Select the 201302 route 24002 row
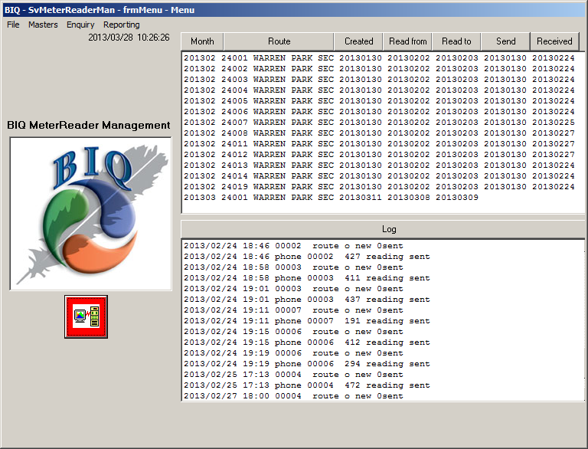The width and height of the screenshot is (588, 449). point(379,69)
